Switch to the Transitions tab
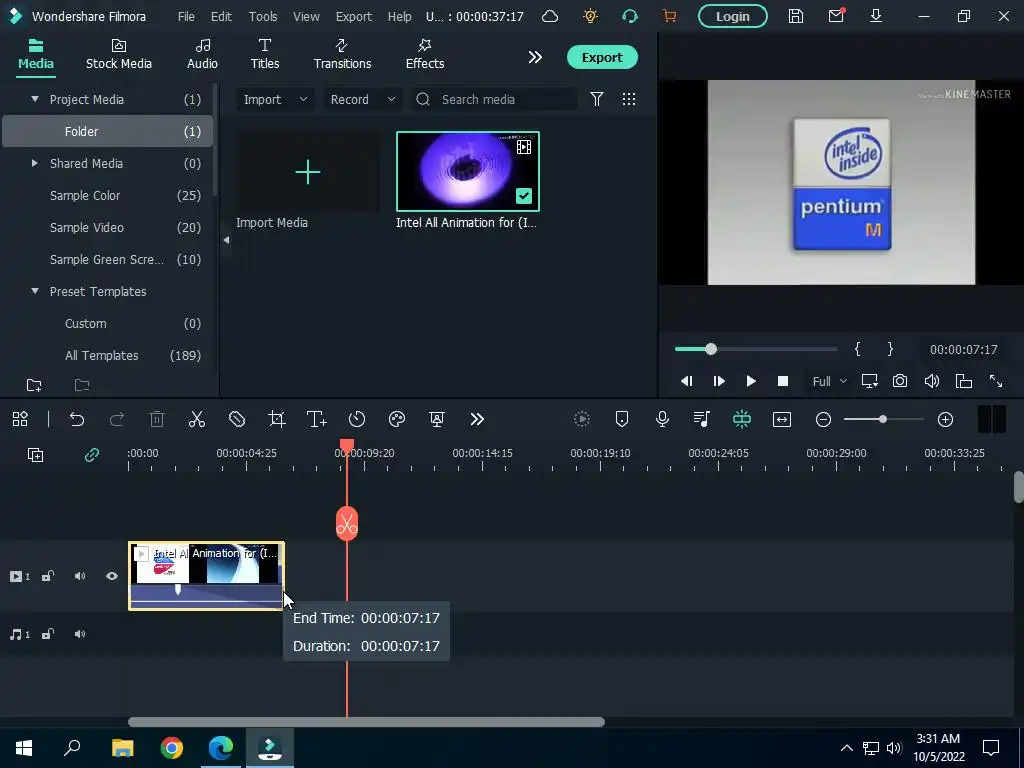 [x=342, y=54]
